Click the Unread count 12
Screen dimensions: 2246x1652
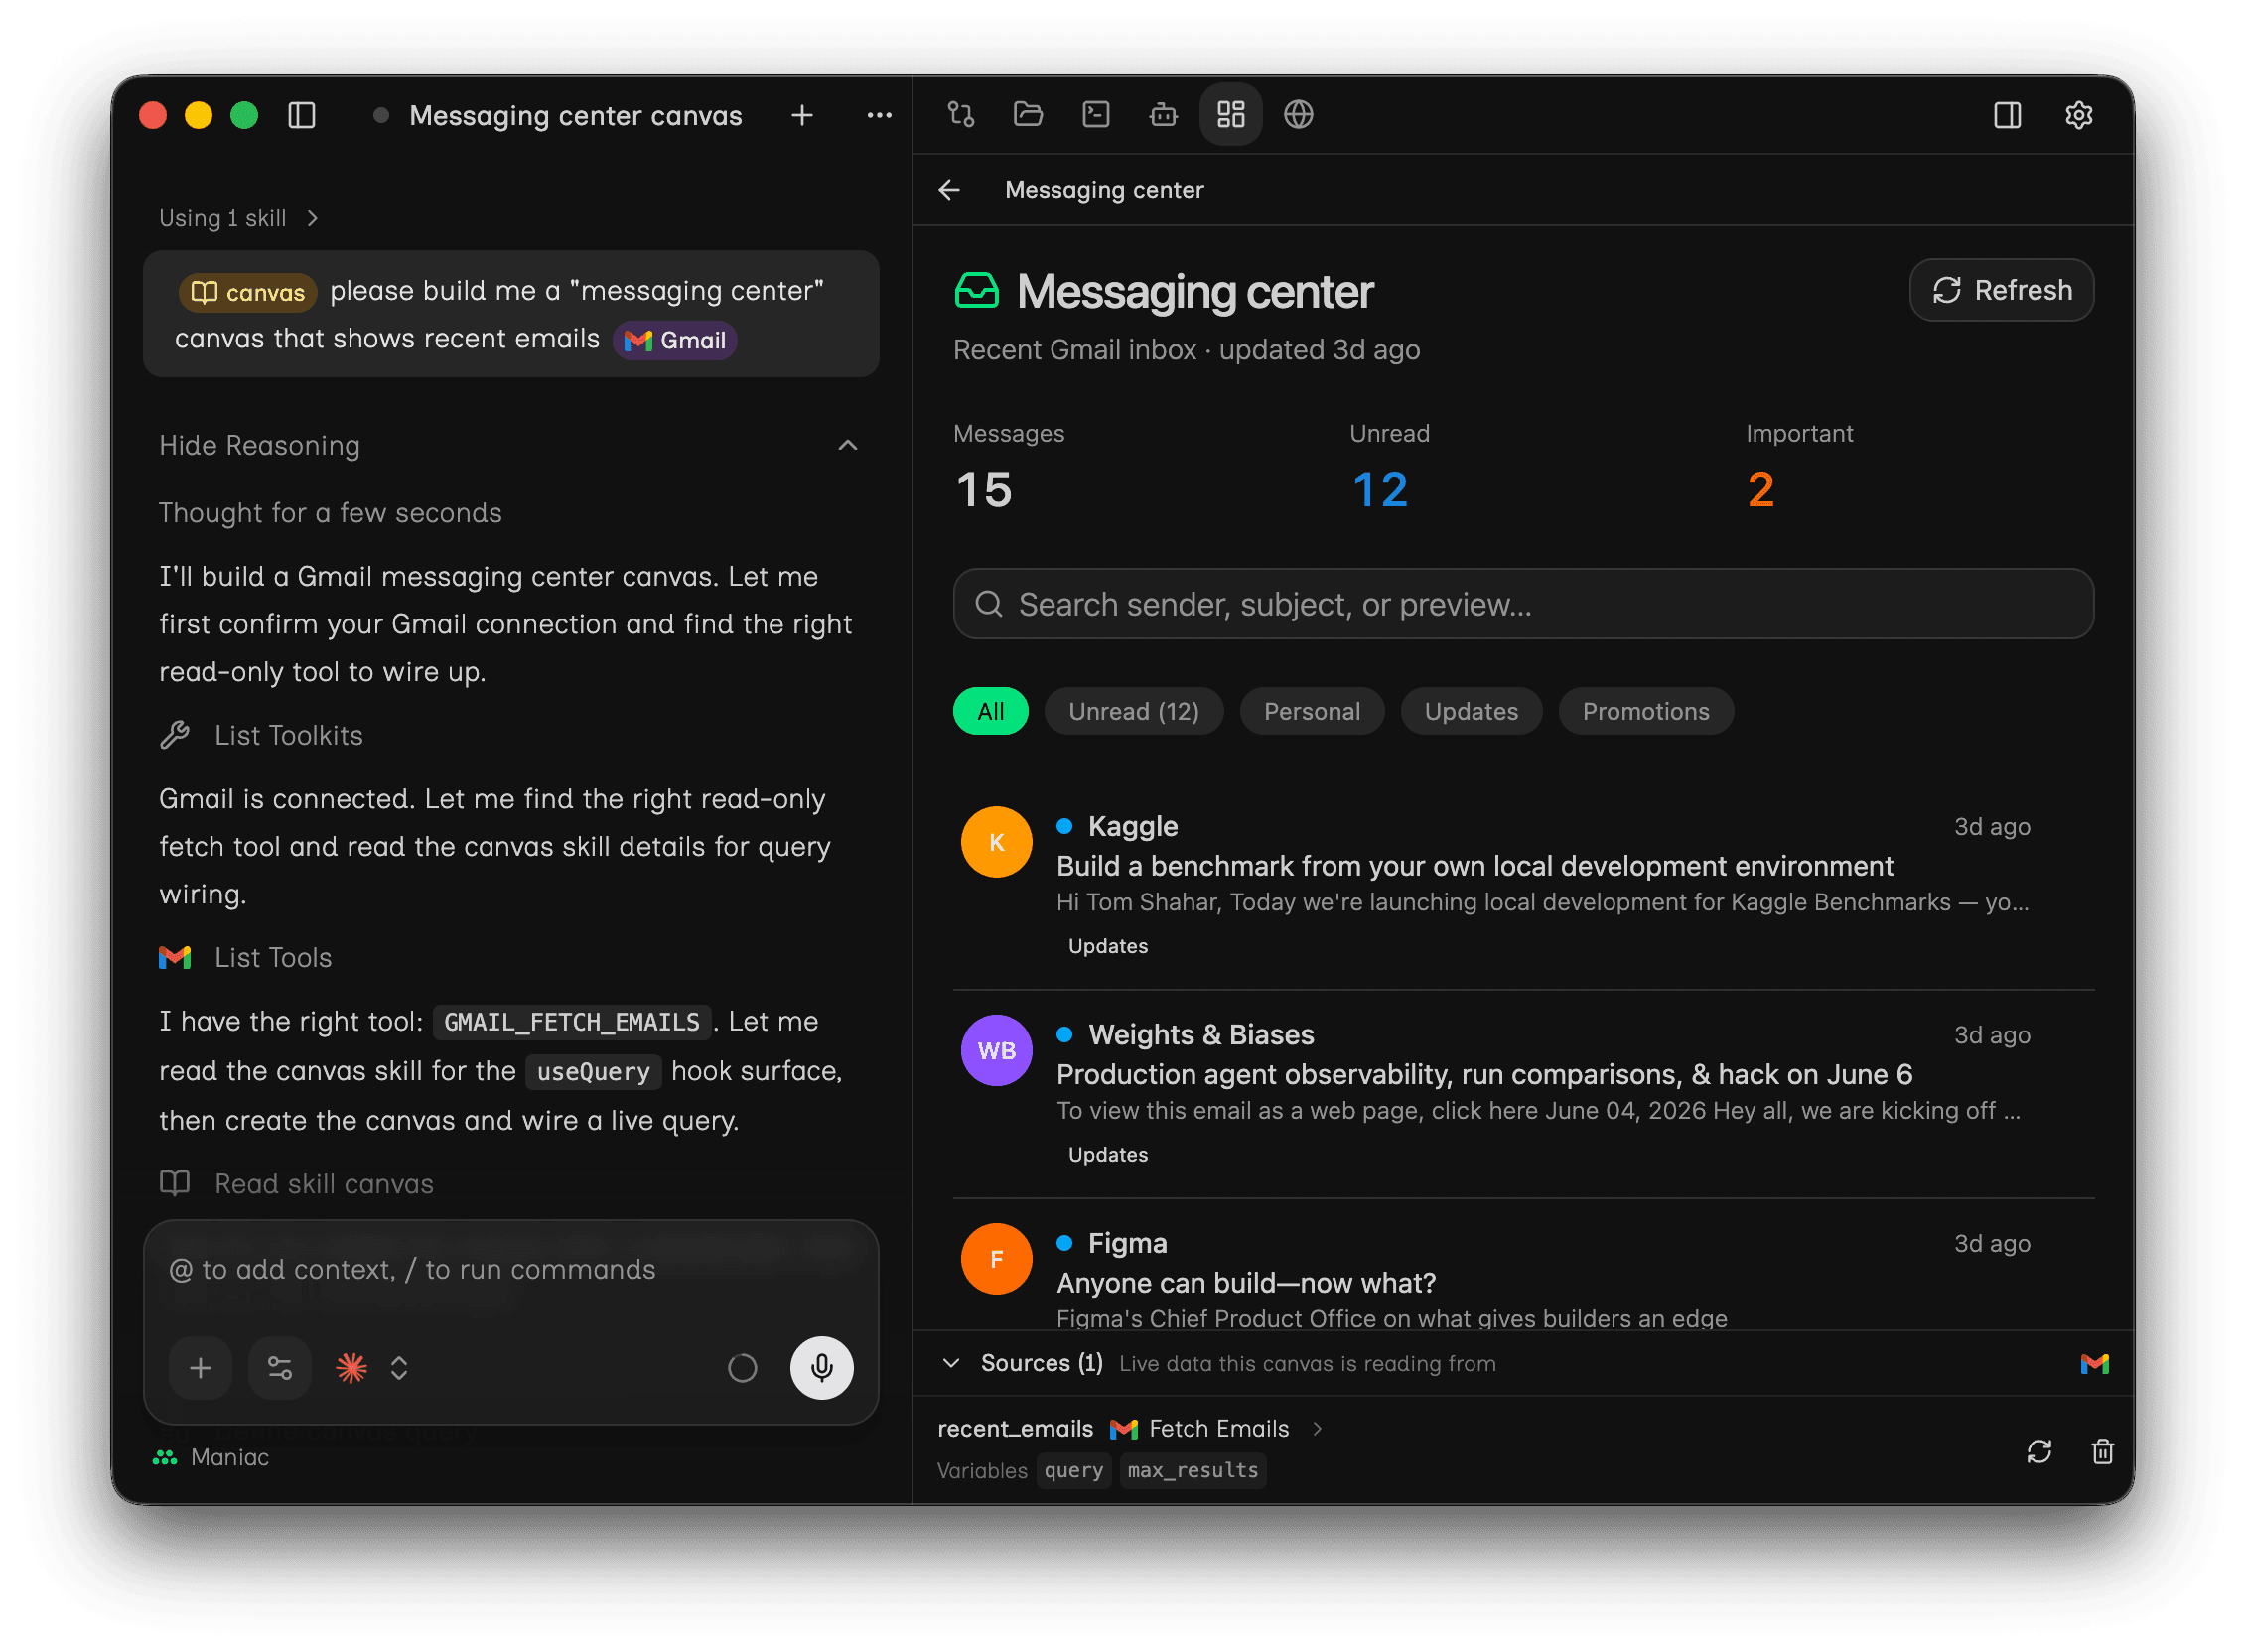(x=1379, y=489)
